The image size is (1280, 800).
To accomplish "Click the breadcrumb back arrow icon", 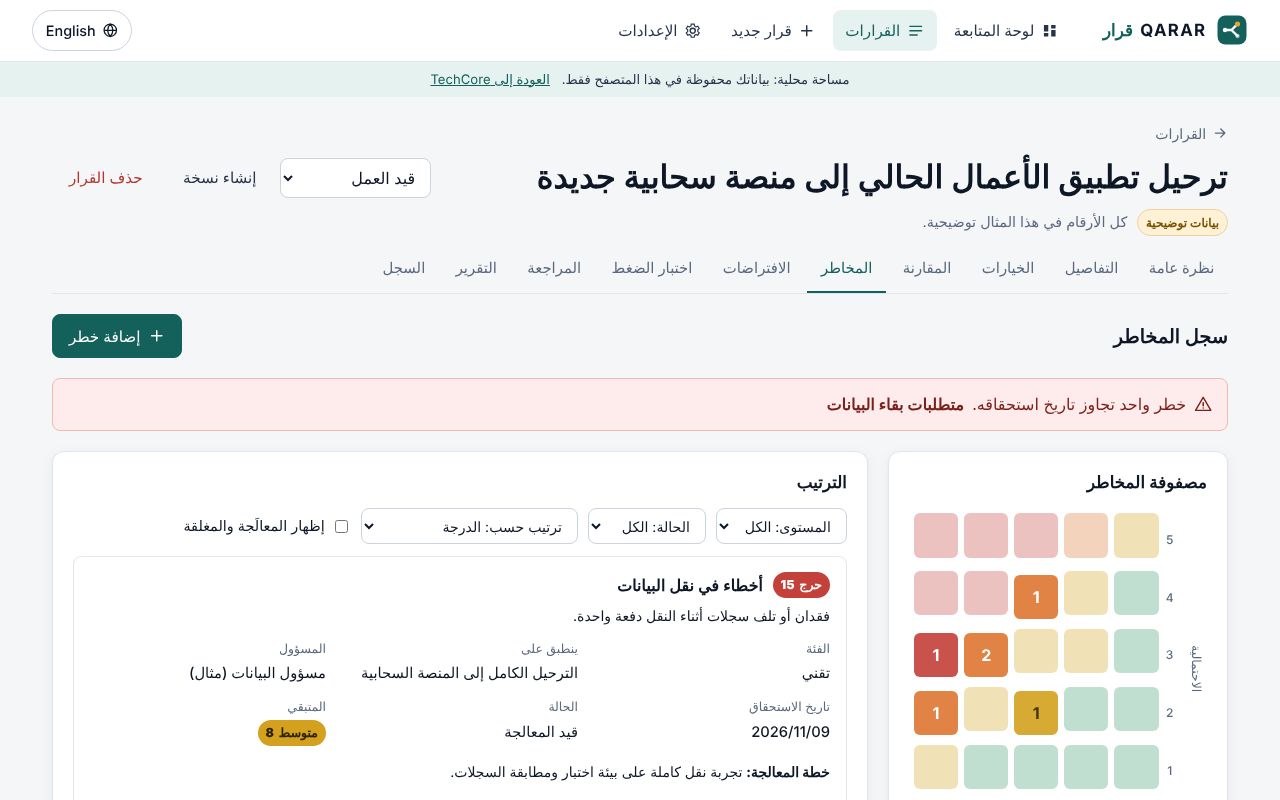I will tap(1220, 133).
